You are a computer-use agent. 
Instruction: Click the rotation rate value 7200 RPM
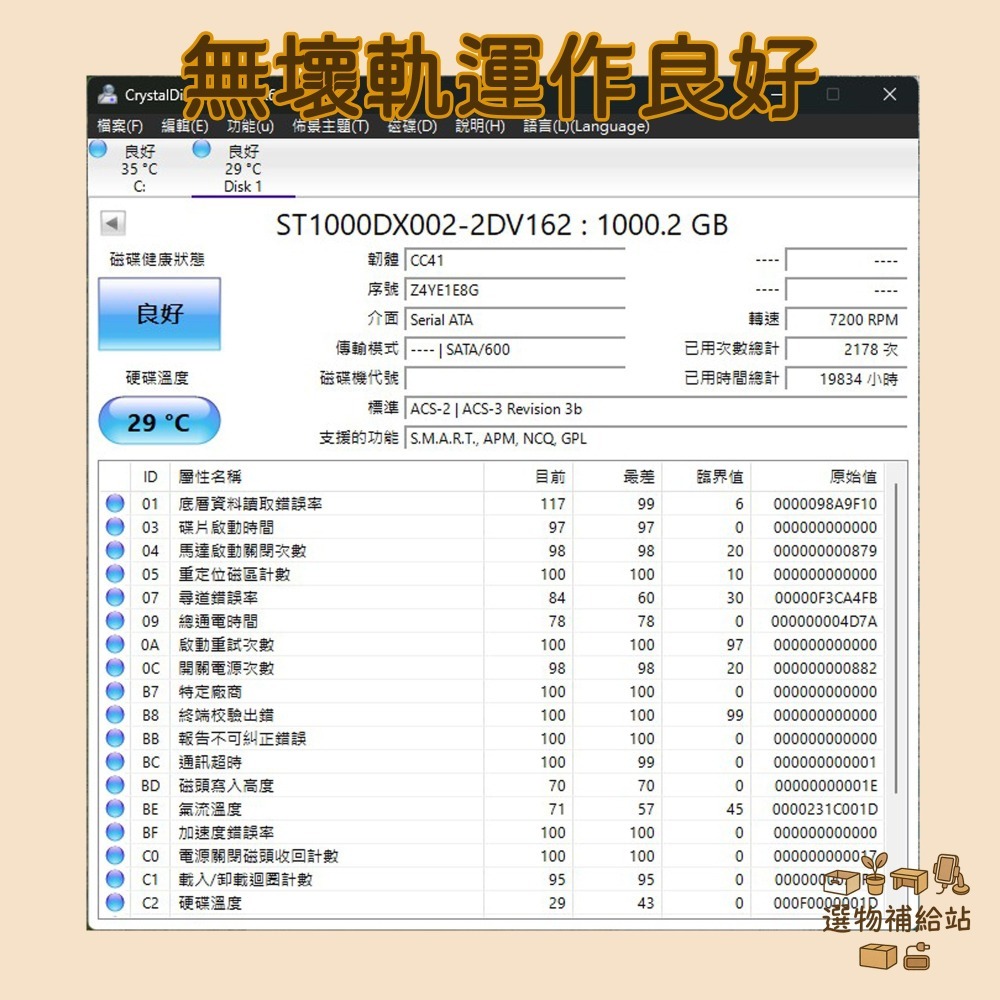click(x=846, y=320)
